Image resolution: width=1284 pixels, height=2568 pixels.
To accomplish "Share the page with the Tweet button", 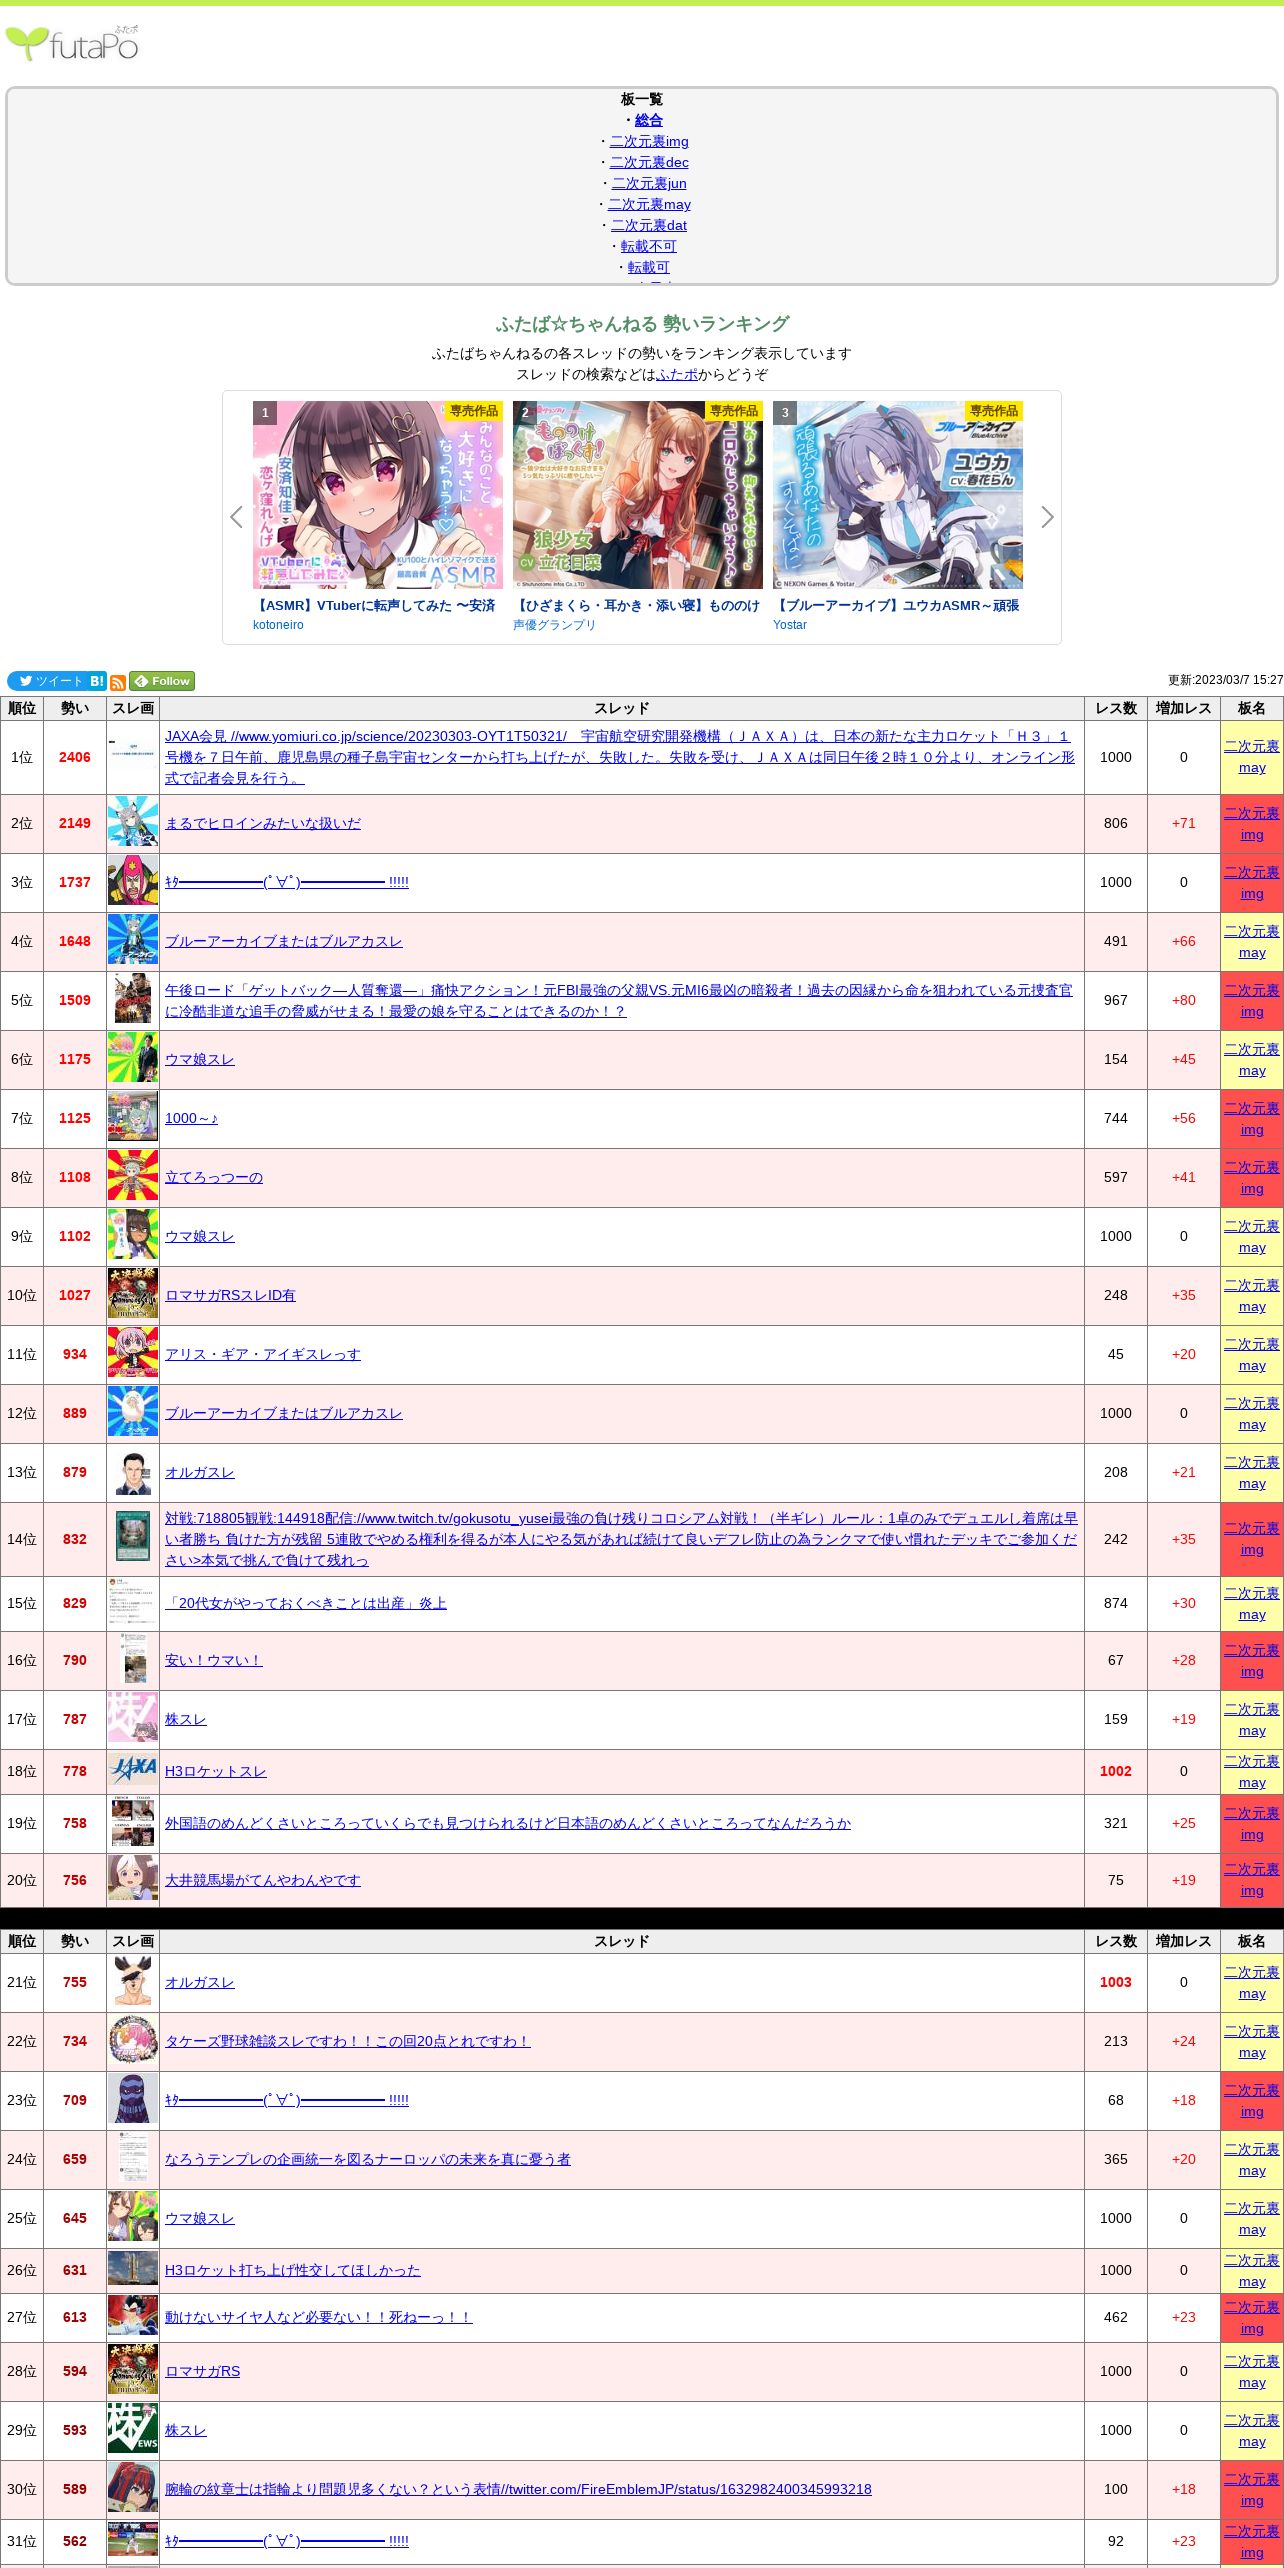I will coord(47,681).
